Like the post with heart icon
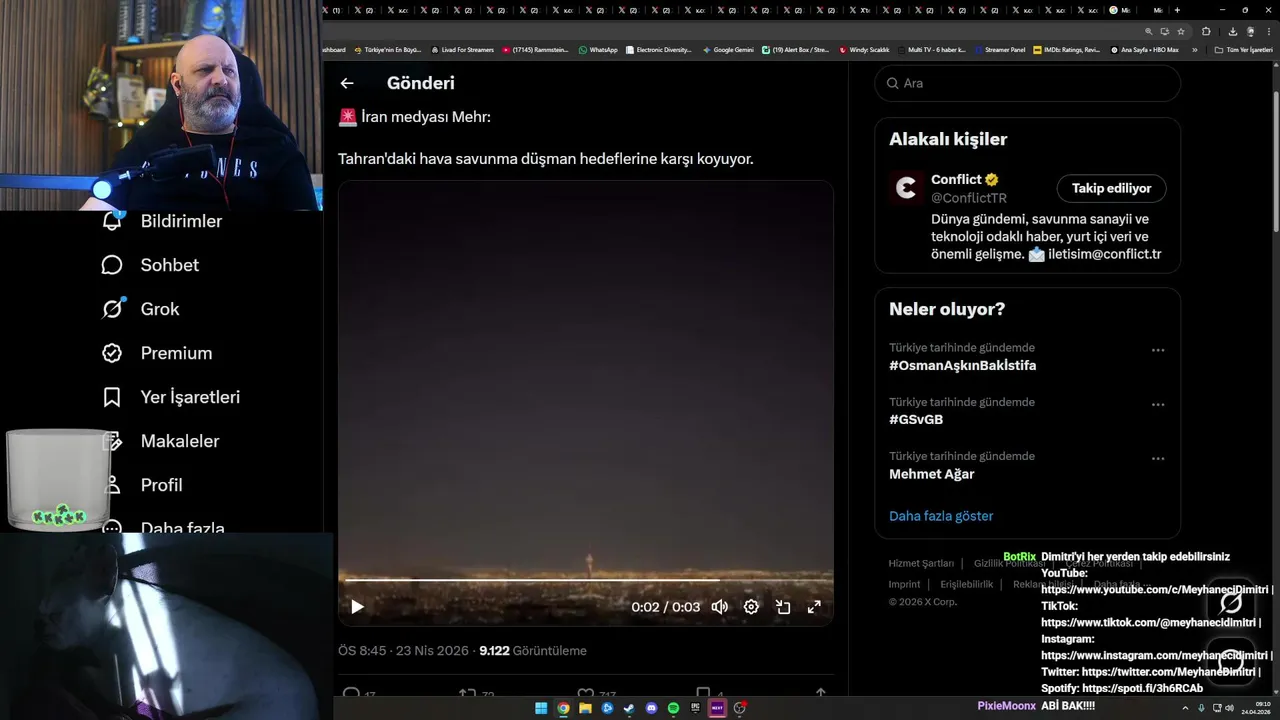This screenshot has width=1280, height=720. [586, 693]
